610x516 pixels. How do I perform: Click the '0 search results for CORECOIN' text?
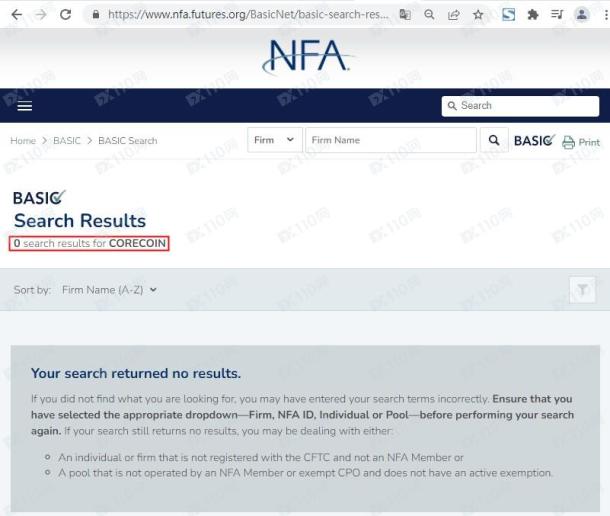(89, 243)
